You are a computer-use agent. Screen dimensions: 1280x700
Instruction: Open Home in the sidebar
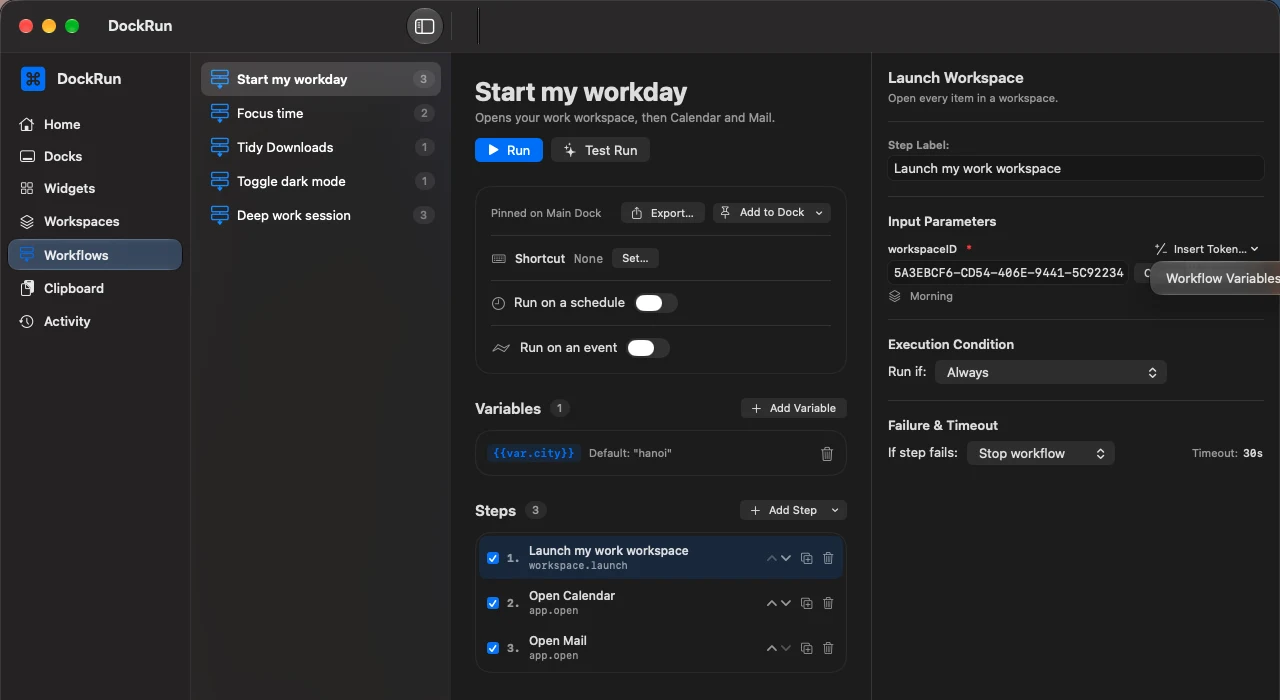[95, 124]
